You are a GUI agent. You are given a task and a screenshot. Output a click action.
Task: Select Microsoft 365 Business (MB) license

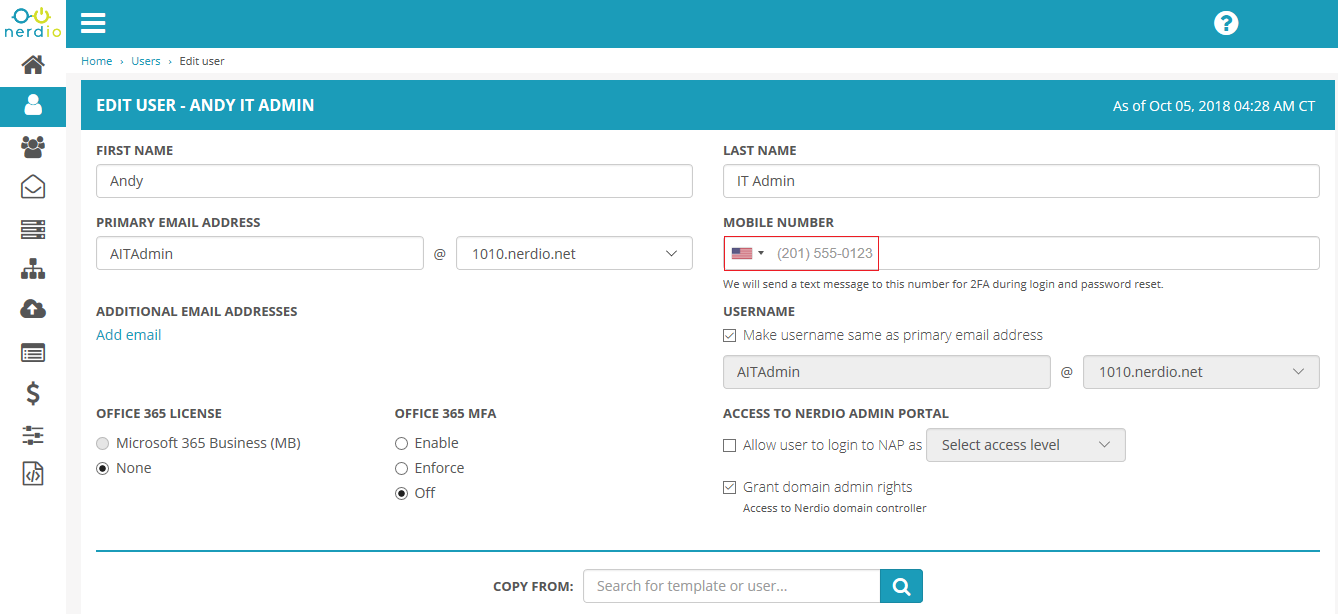[x=102, y=443]
